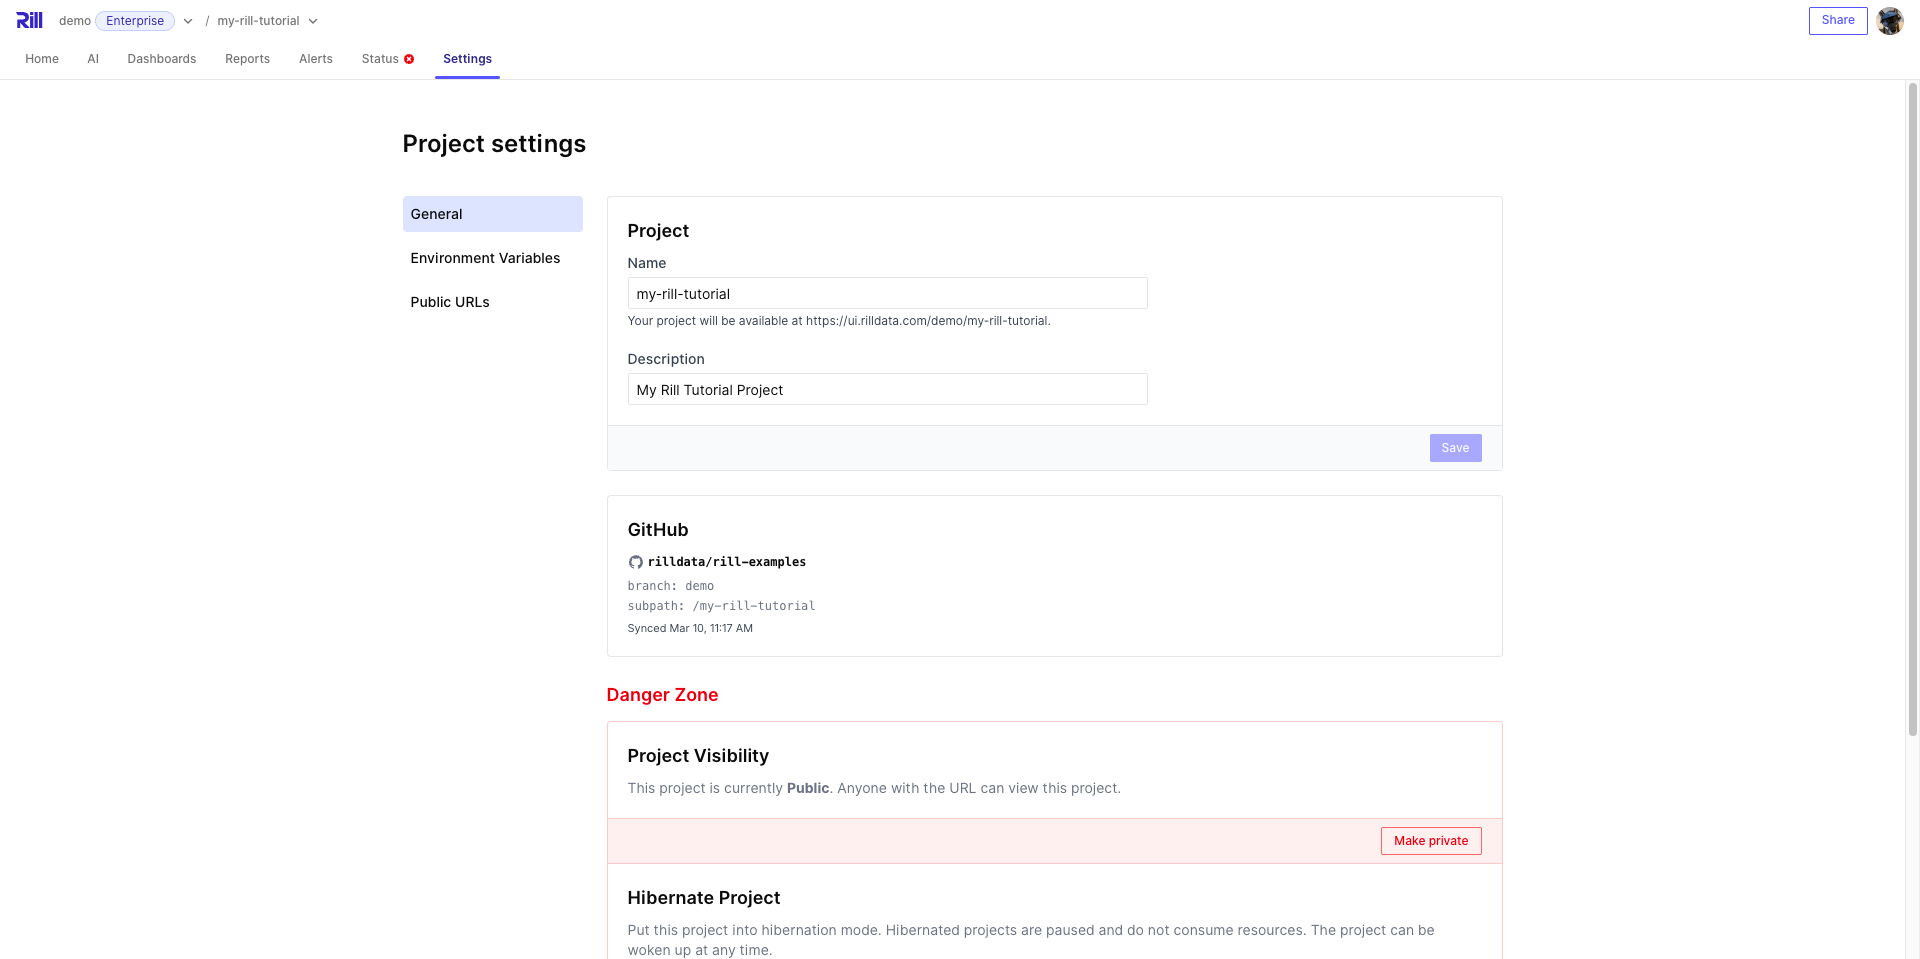Open the AI section

pyautogui.click(x=93, y=59)
